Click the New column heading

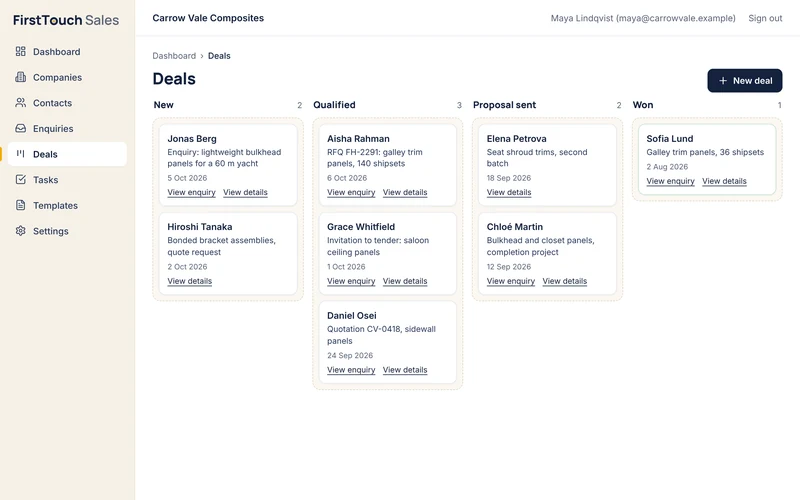pos(164,105)
